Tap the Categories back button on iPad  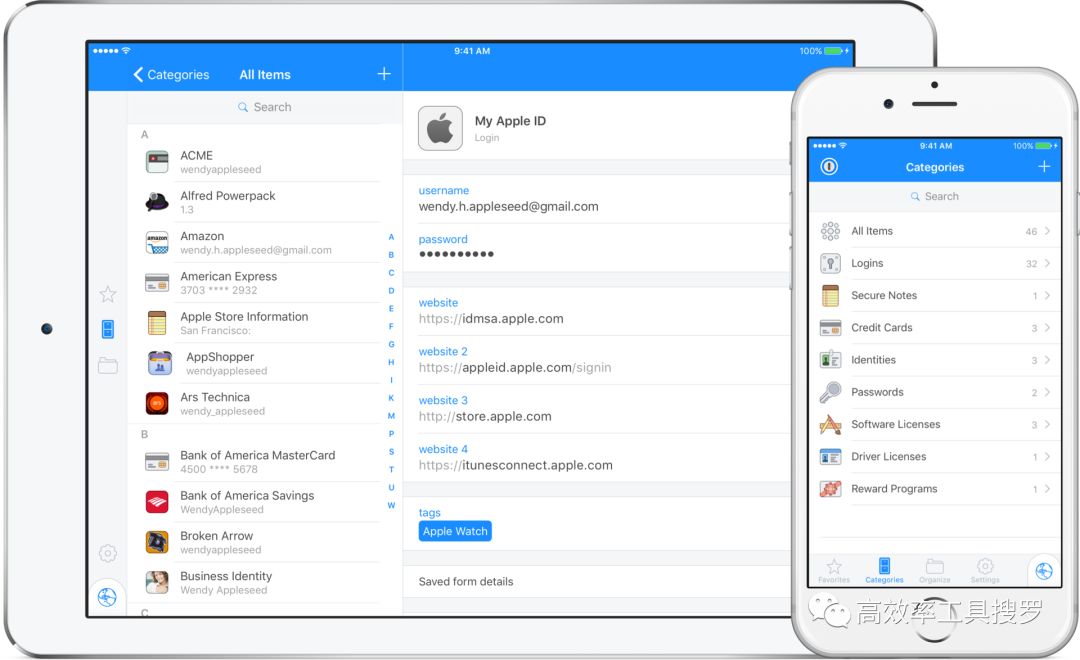pyautogui.click(x=171, y=74)
